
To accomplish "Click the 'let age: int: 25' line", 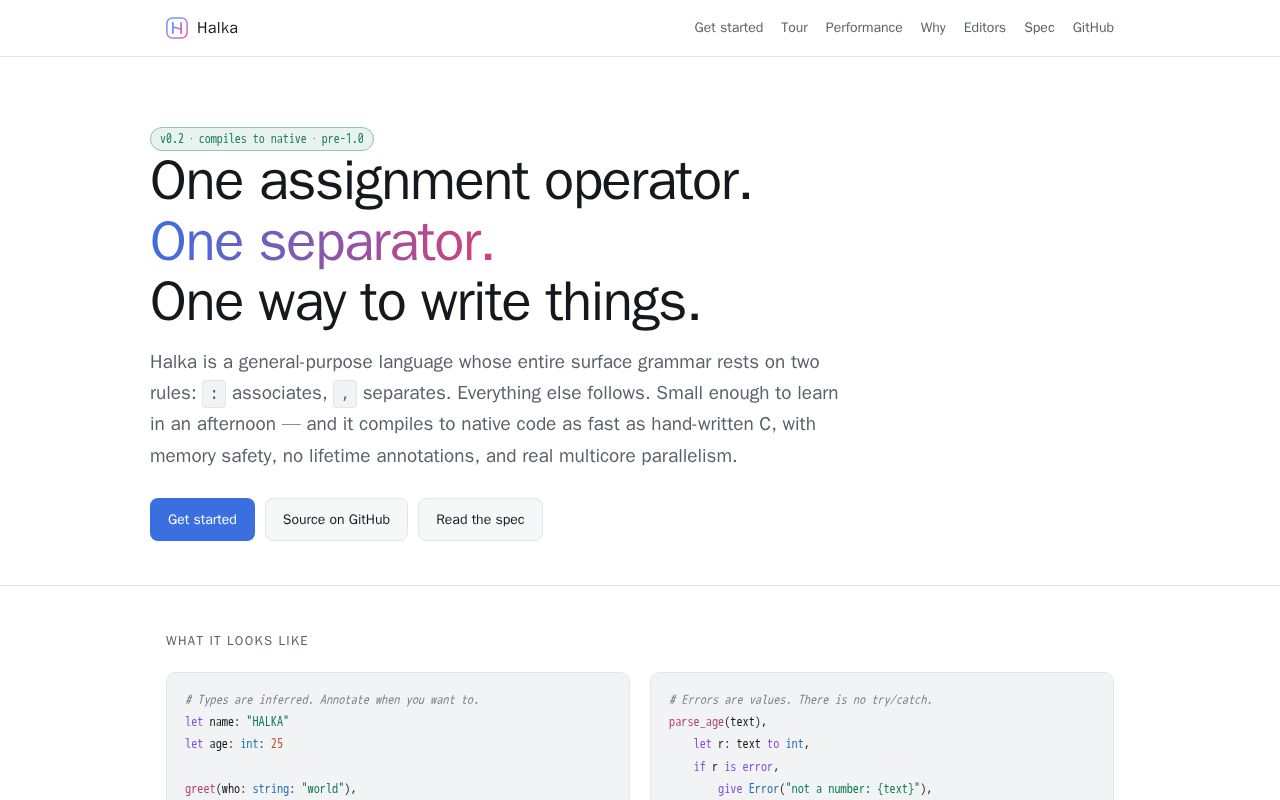I will pos(234,744).
